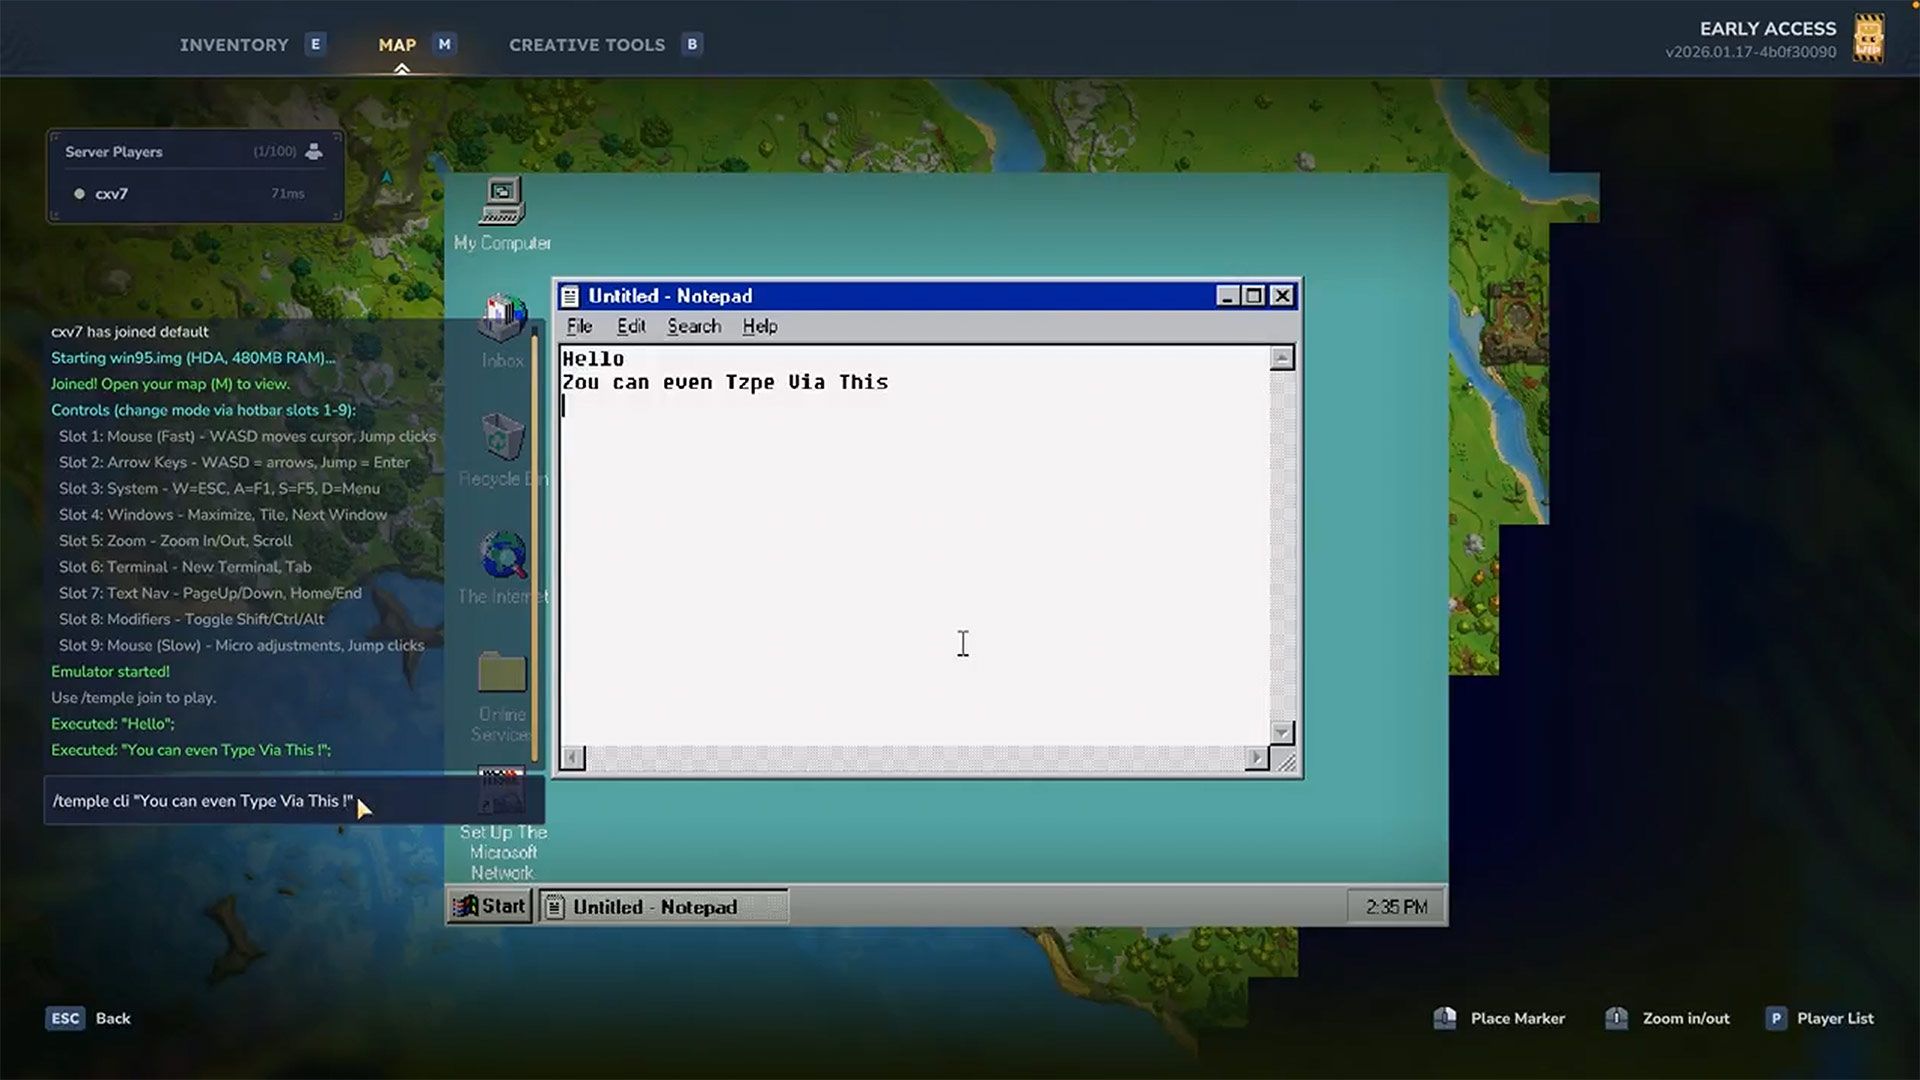This screenshot has width=1920, height=1080.
Task: Open the Player List via its icon
Action: (x=1776, y=1018)
